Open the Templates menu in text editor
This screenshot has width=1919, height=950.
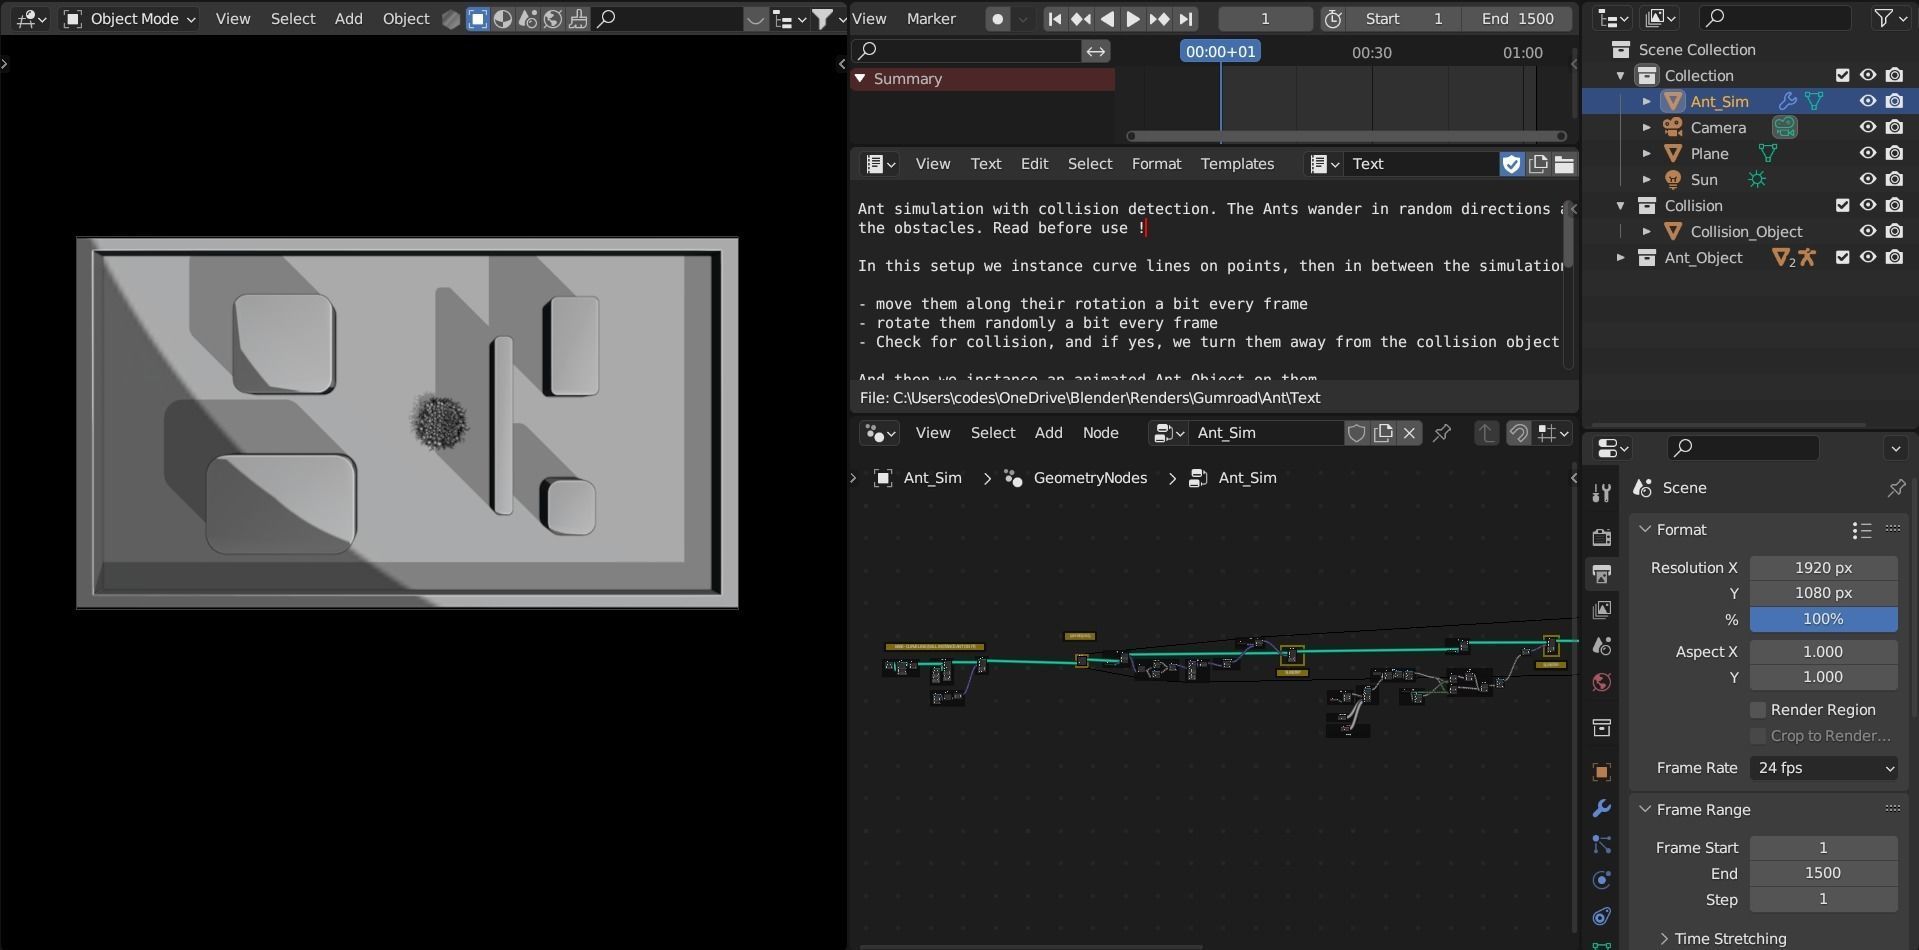coord(1237,164)
